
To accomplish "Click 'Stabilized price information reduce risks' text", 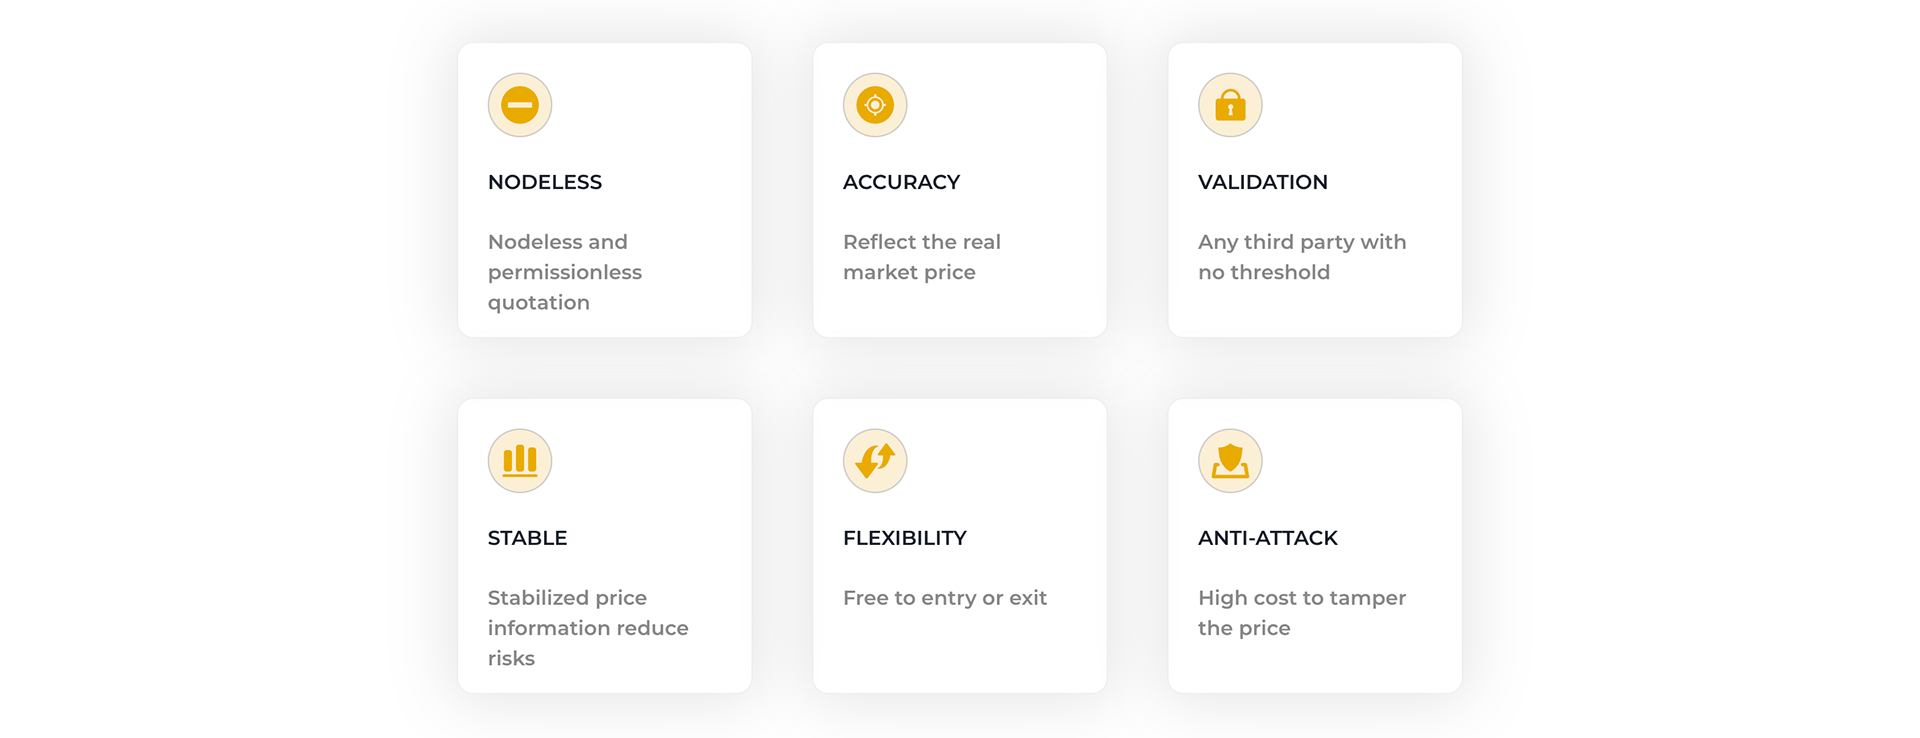I will 587,628.
